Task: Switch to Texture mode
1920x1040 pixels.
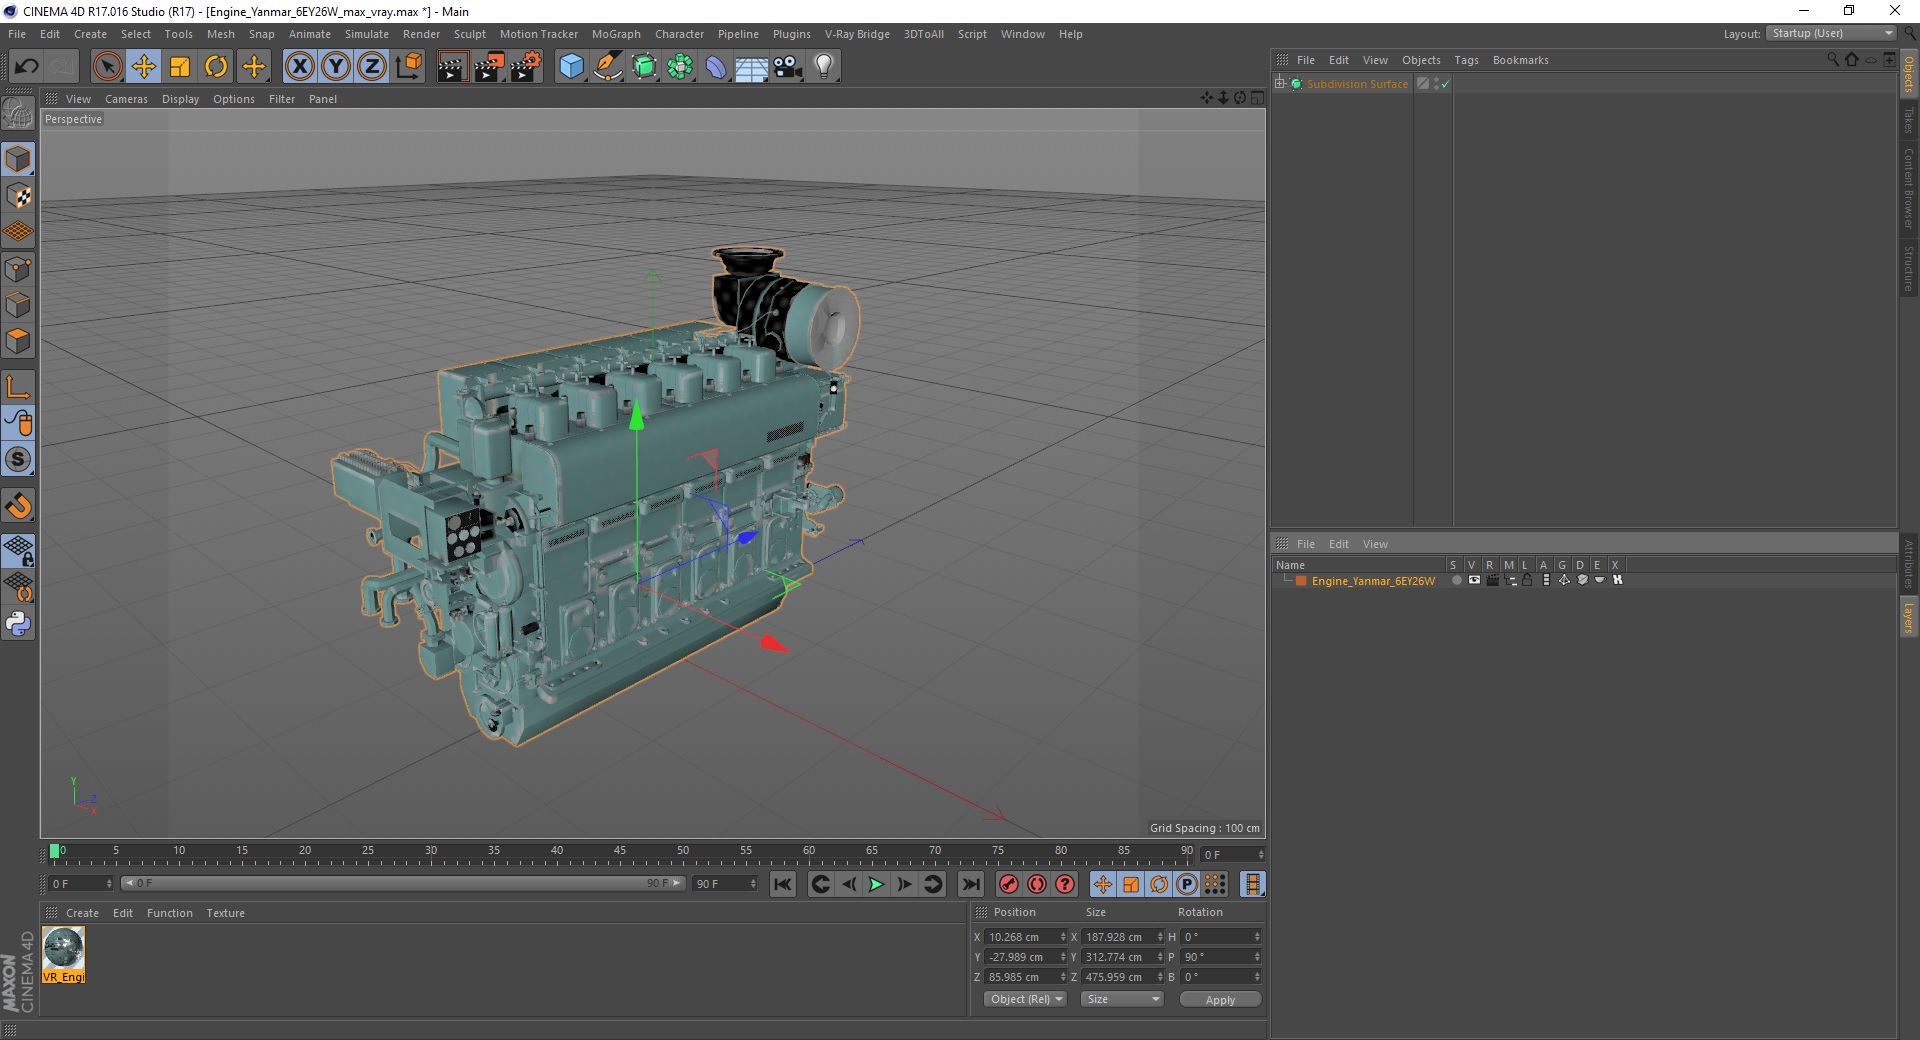Action: pos(18,196)
